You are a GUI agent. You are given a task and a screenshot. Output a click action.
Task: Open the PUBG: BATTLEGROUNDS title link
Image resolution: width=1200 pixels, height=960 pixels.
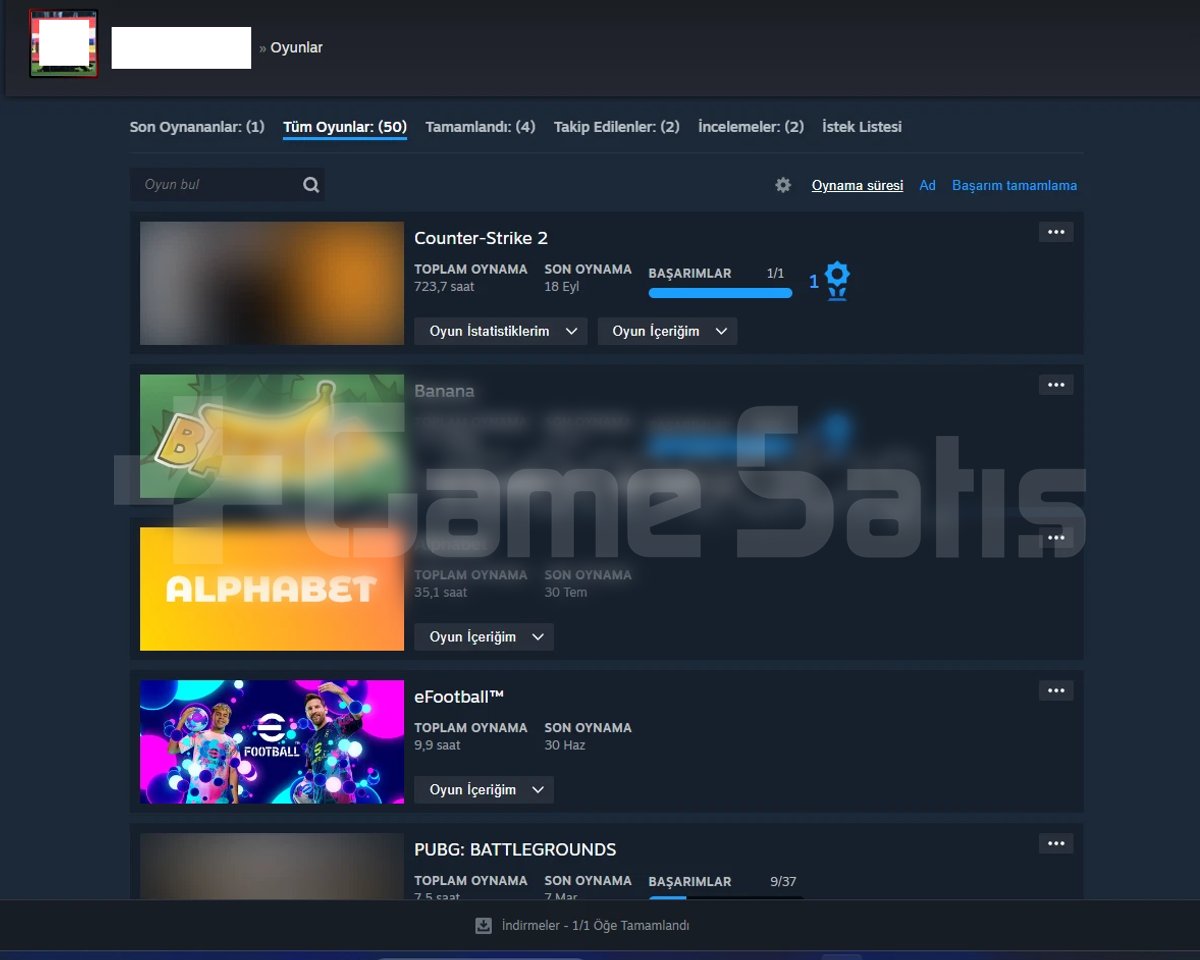[x=515, y=849]
